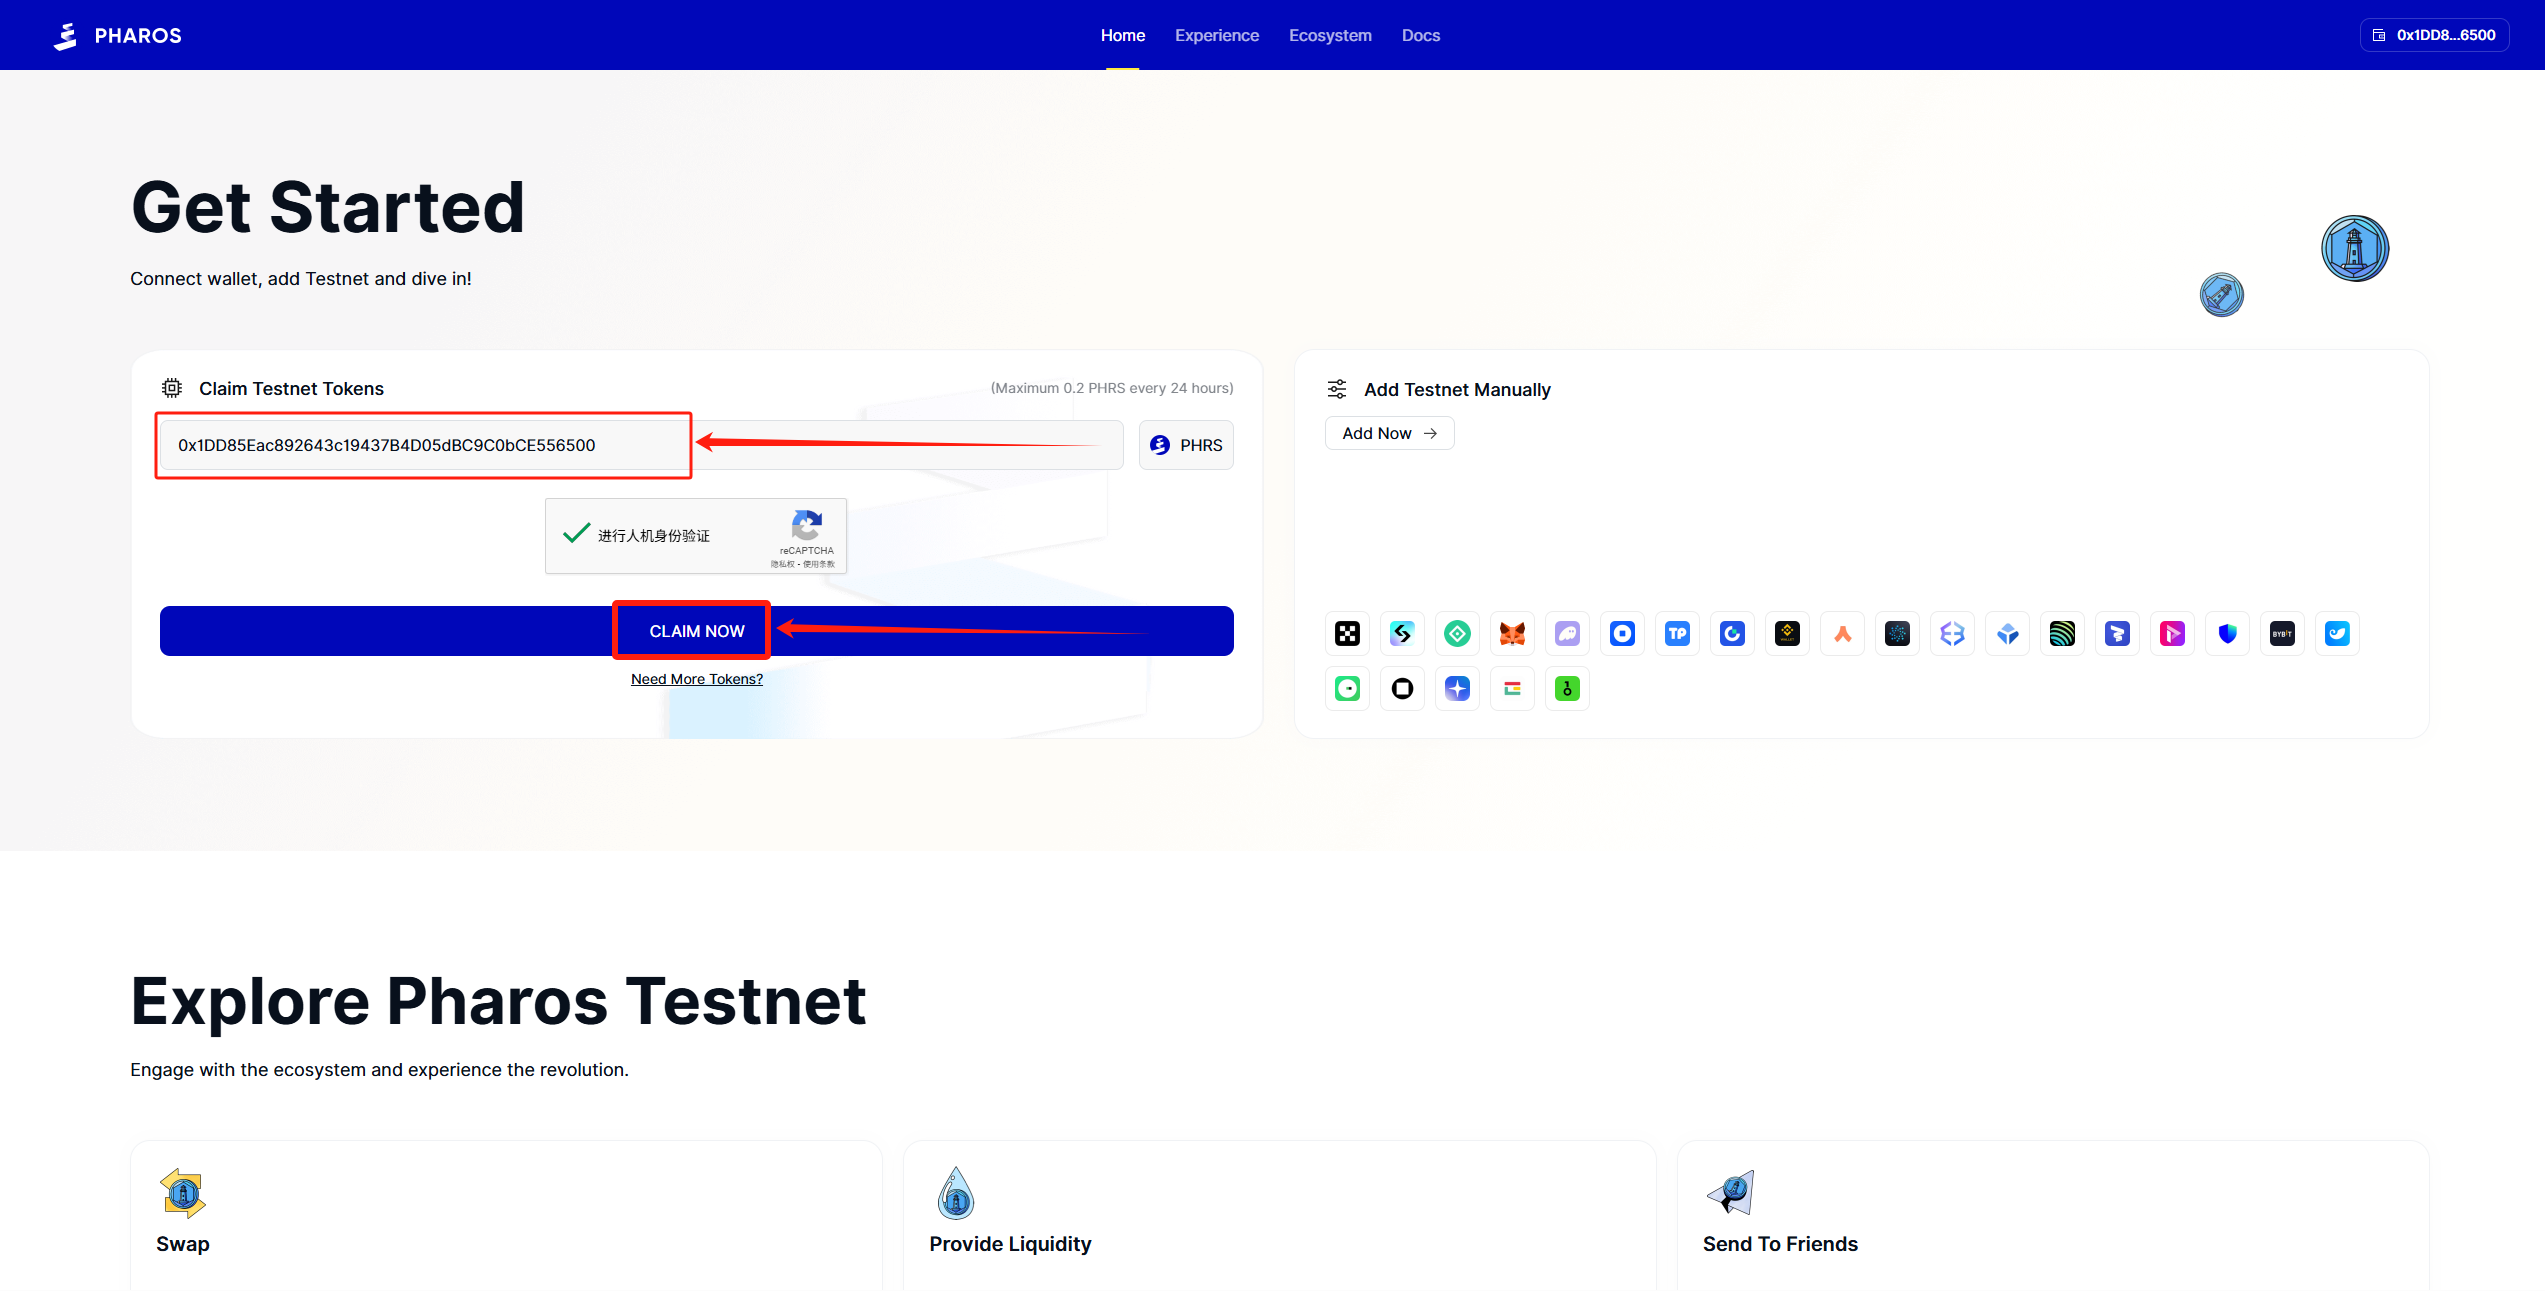Image resolution: width=2545 pixels, height=1291 pixels.
Task: Choose the indigo zigzag wallet icon
Action: [2117, 633]
